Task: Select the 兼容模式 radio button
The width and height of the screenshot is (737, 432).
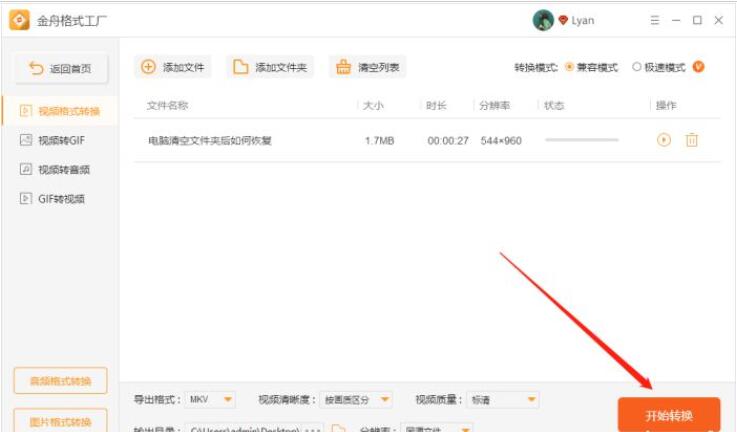Action: coord(569,67)
